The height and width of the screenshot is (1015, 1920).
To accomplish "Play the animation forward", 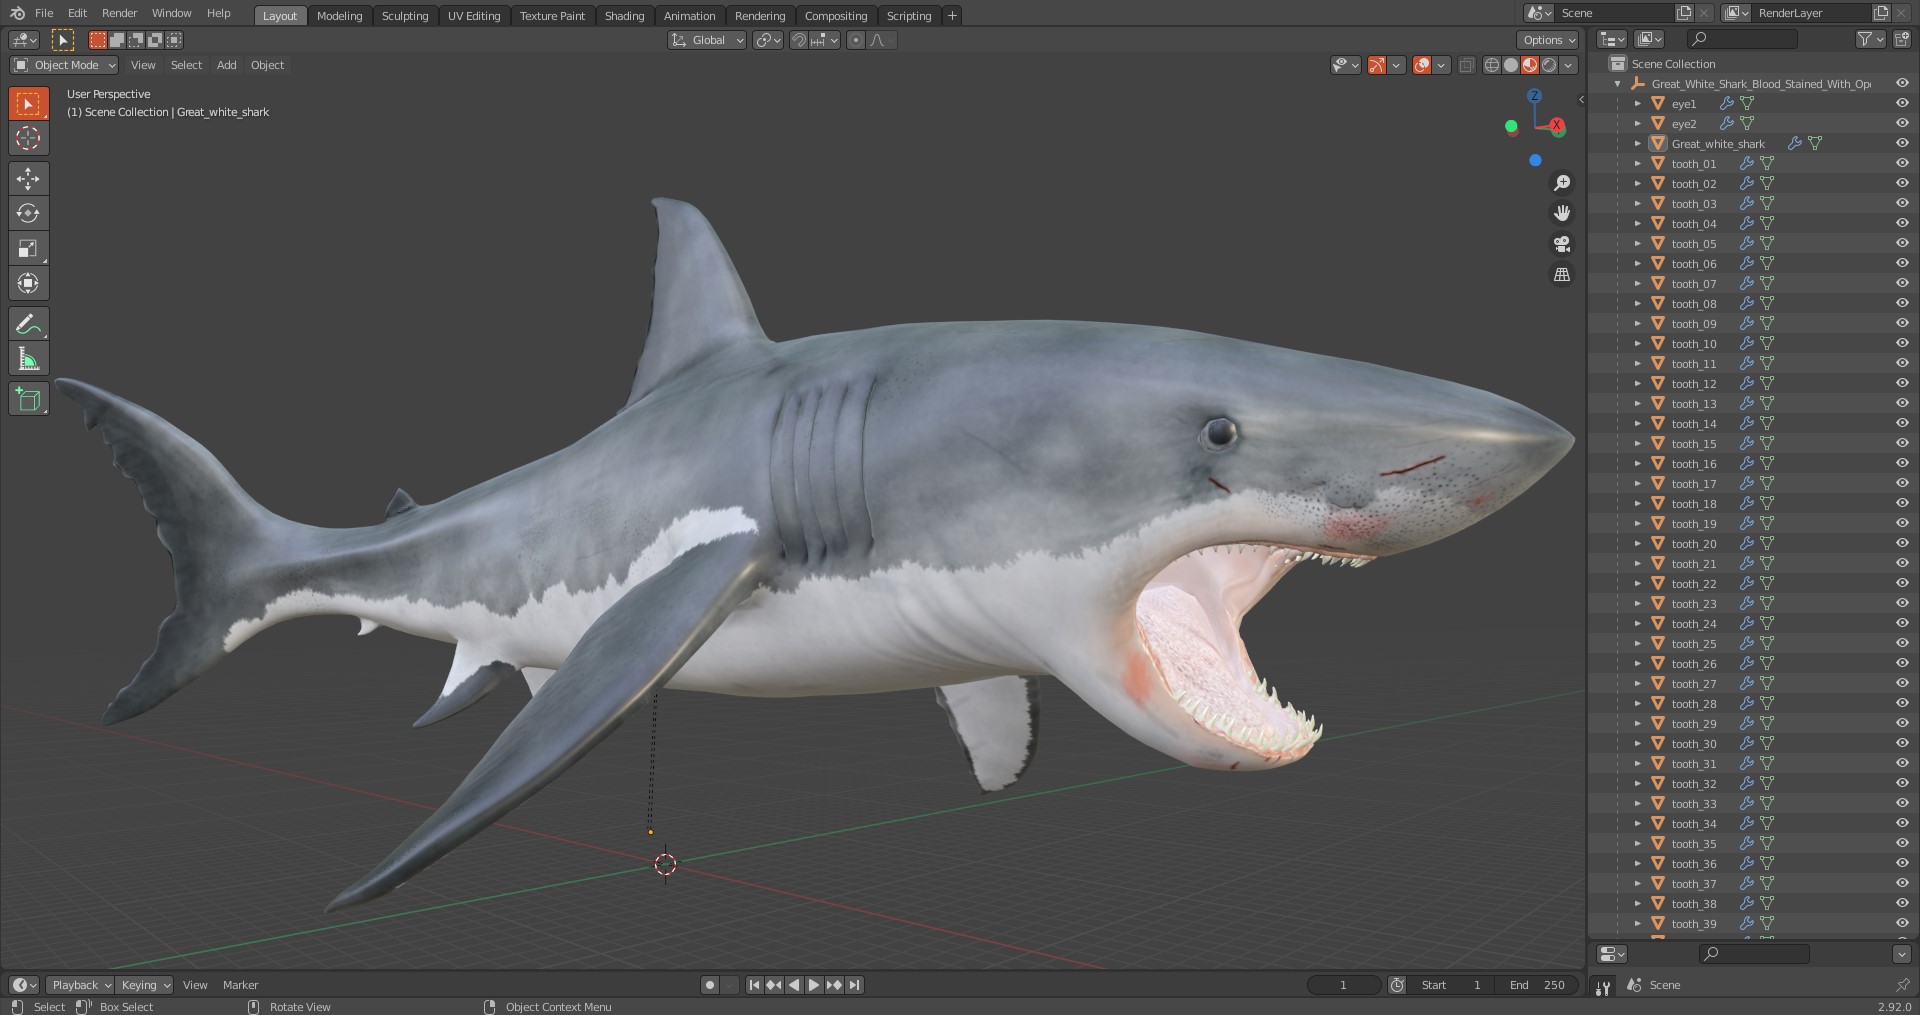I will click(x=814, y=985).
